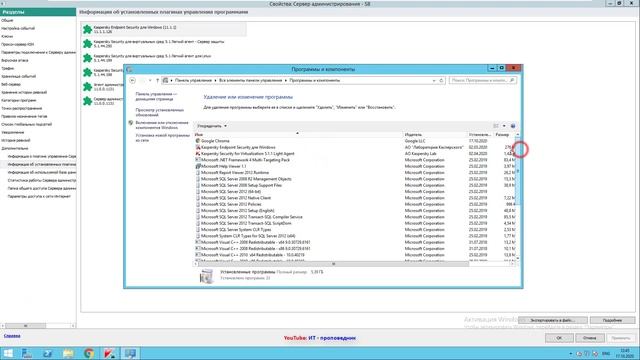Click the Cancel button in the properties window
This screenshot has height=360, width=640.
[590, 338]
